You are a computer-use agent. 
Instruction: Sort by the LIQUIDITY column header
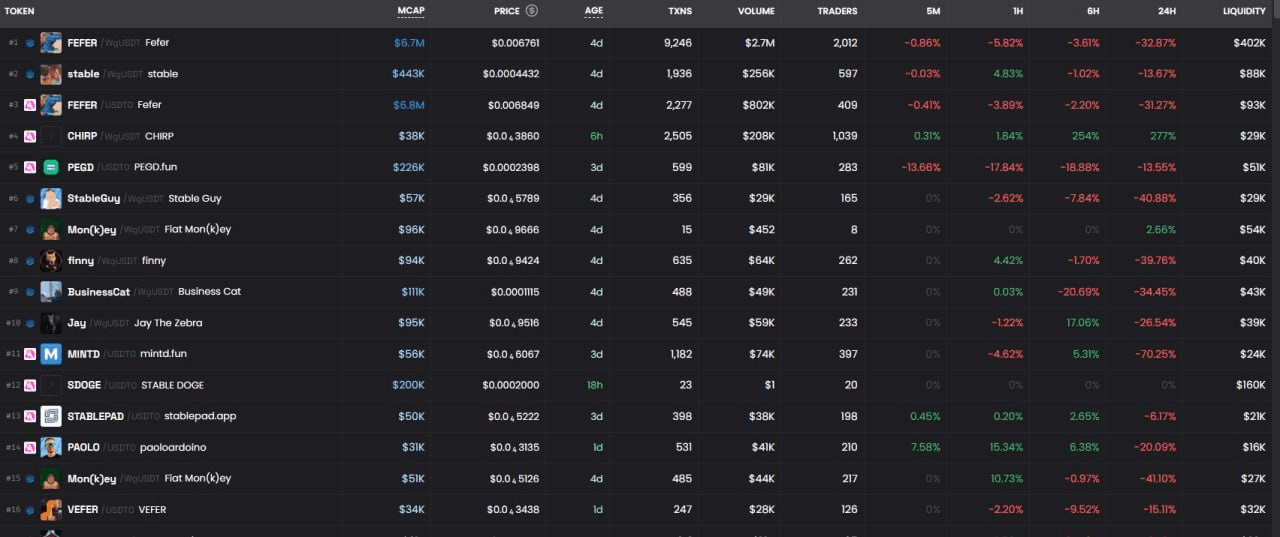(x=1244, y=11)
